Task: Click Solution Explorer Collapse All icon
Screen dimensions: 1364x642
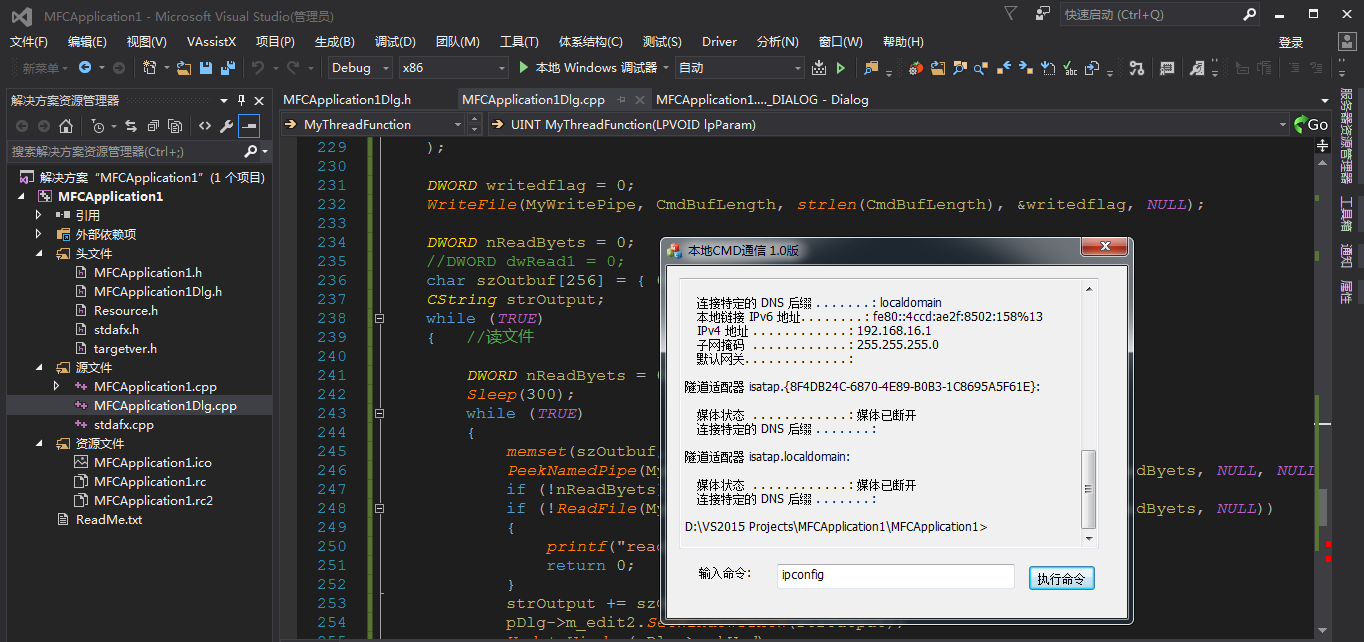Action: 153,125
